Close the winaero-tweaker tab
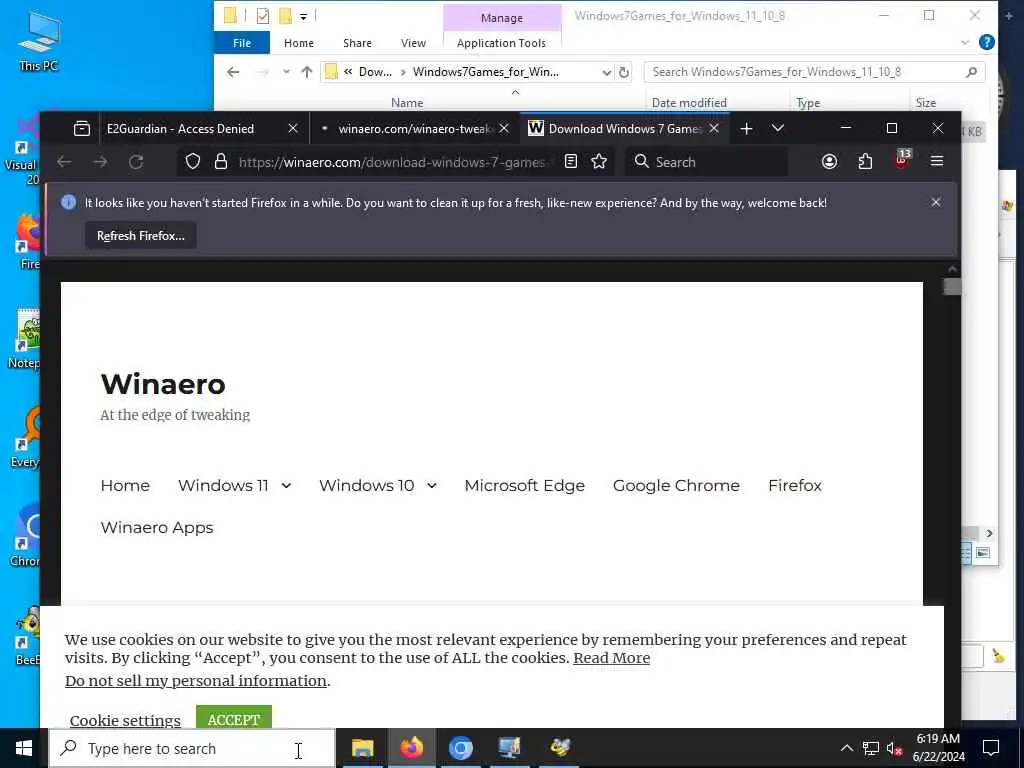This screenshot has width=1024, height=768. pyautogui.click(x=504, y=129)
